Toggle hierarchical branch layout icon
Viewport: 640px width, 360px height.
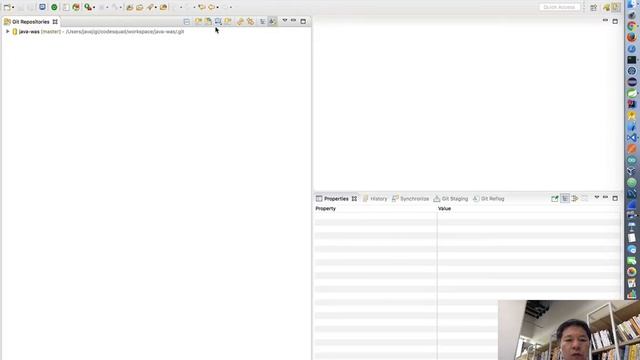click(262, 21)
